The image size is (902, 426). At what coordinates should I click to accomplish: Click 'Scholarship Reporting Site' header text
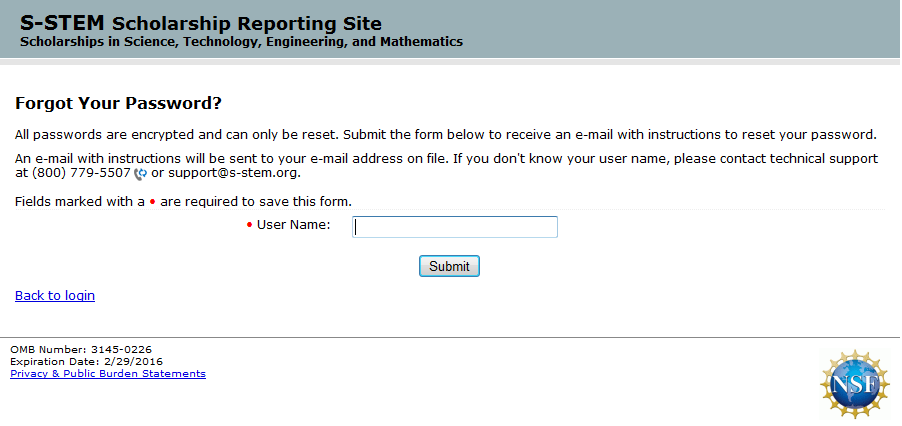coord(247,23)
